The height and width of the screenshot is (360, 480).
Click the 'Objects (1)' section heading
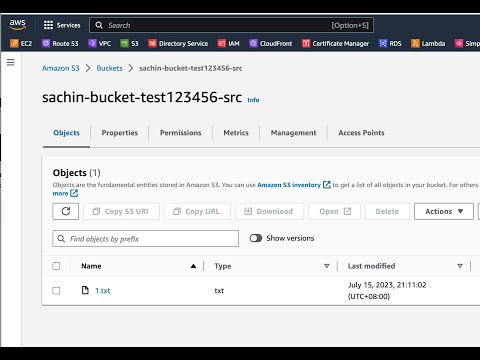click(x=76, y=173)
